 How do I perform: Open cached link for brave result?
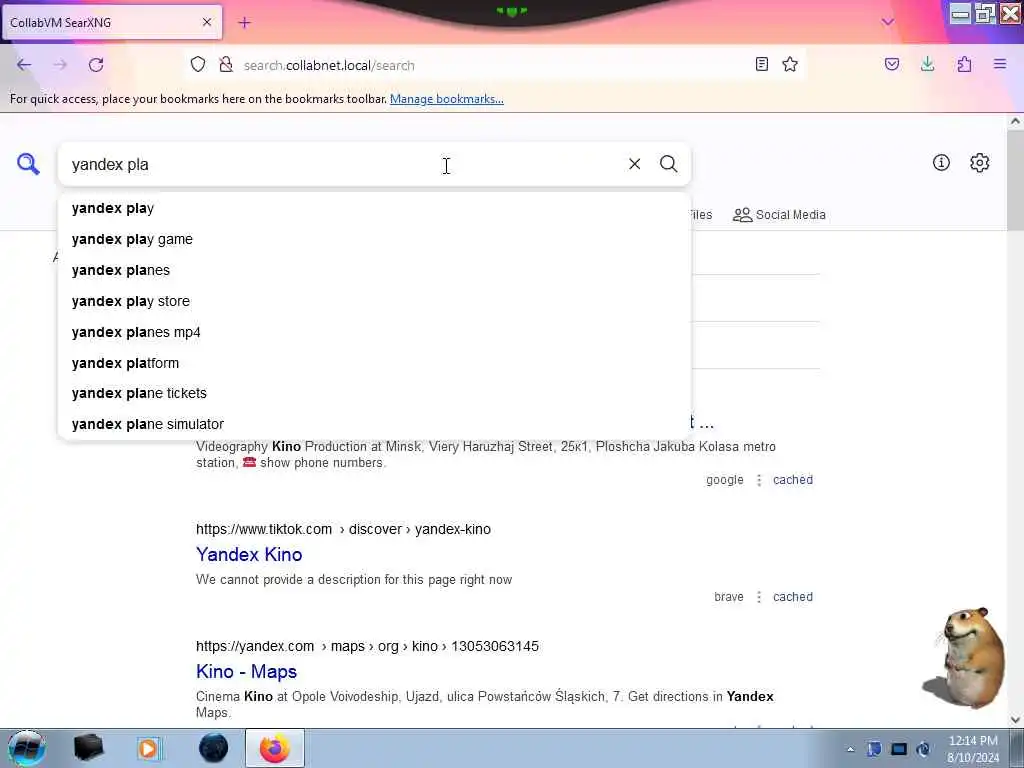pyautogui.click(x=793, y=597)
